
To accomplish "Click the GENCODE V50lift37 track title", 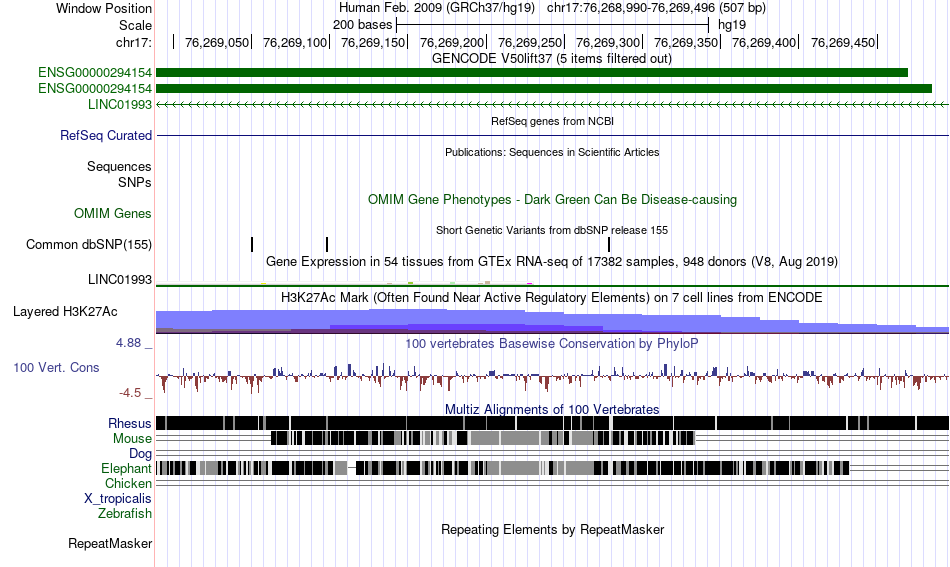I will [x=552, y=59].
